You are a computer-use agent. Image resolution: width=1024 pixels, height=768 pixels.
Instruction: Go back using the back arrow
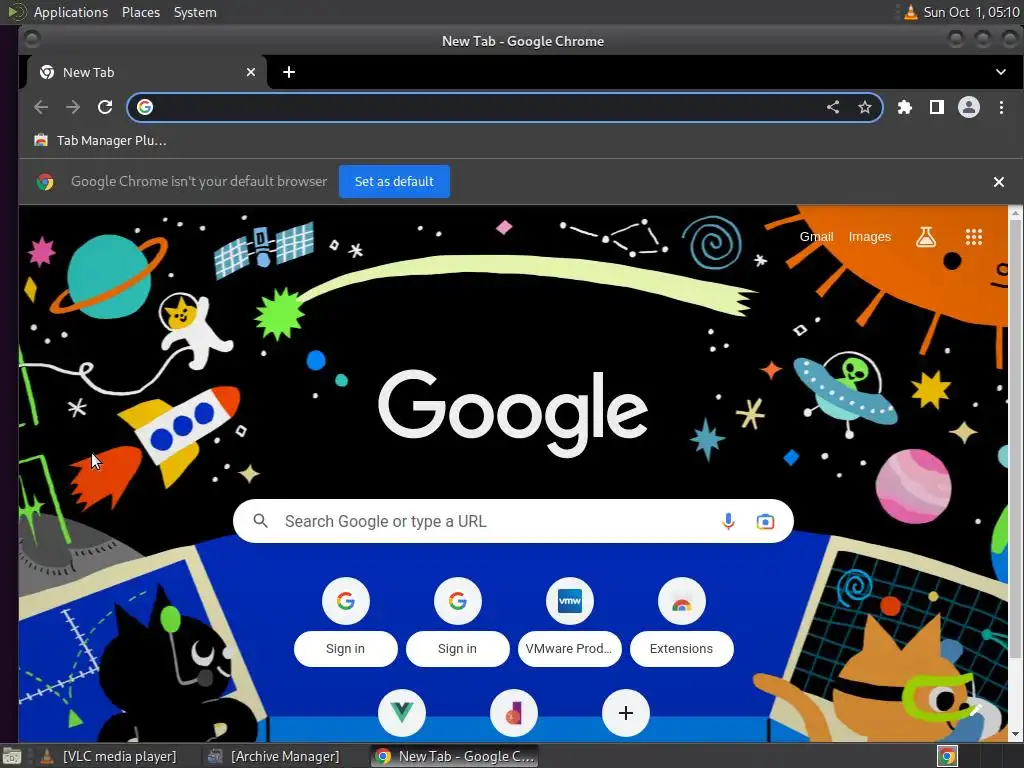[x=40, y=107]
